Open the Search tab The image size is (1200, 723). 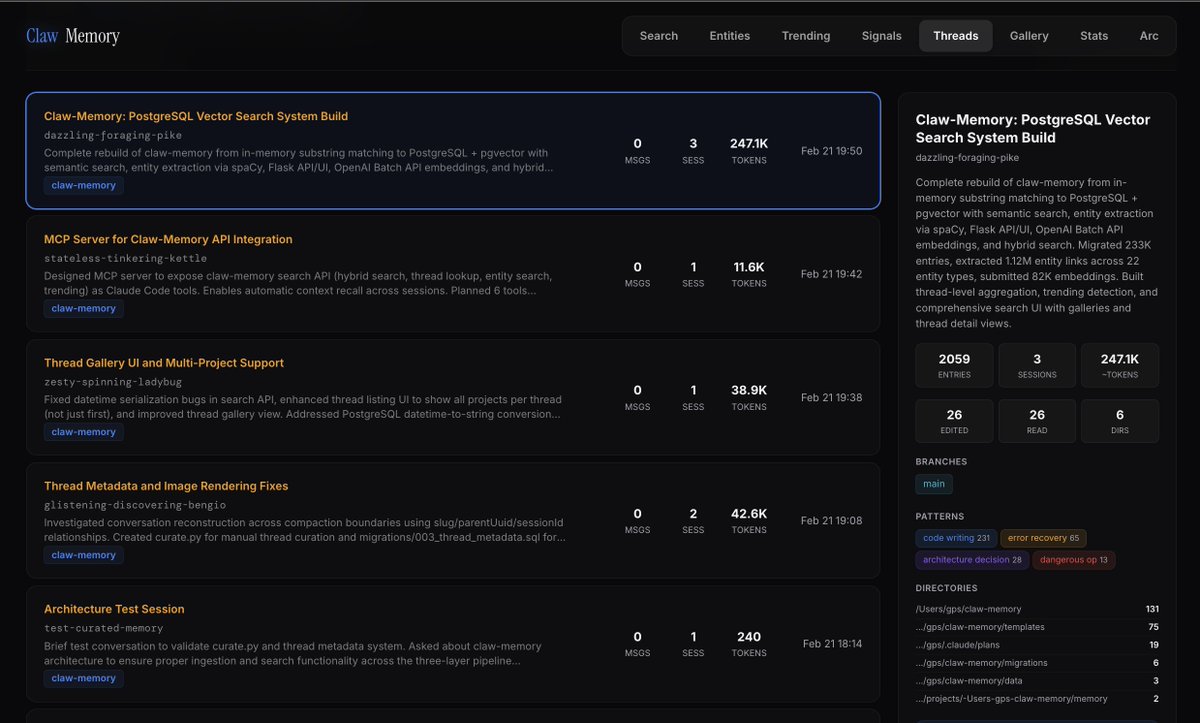pos(659,36)
